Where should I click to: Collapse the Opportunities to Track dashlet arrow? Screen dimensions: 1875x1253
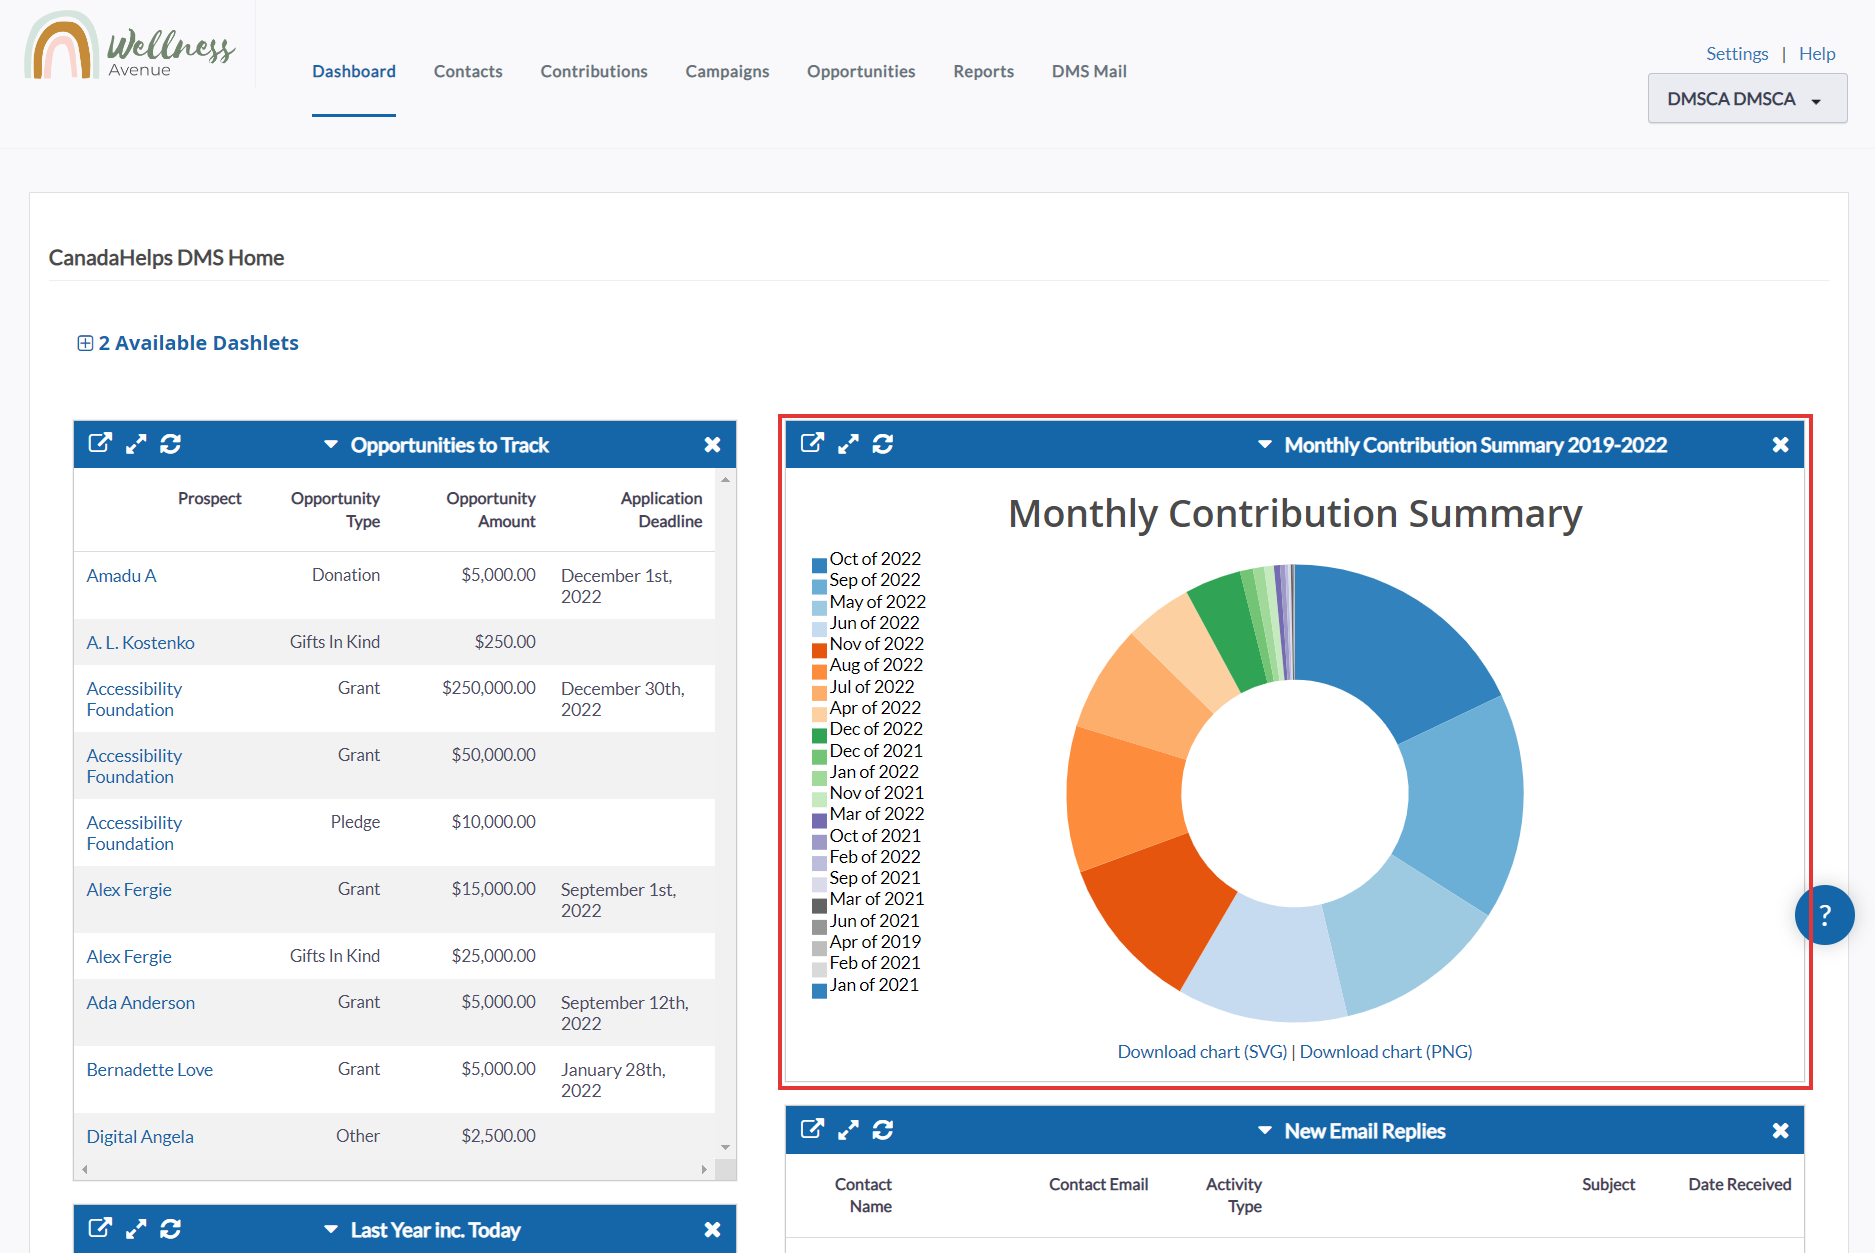331,445
